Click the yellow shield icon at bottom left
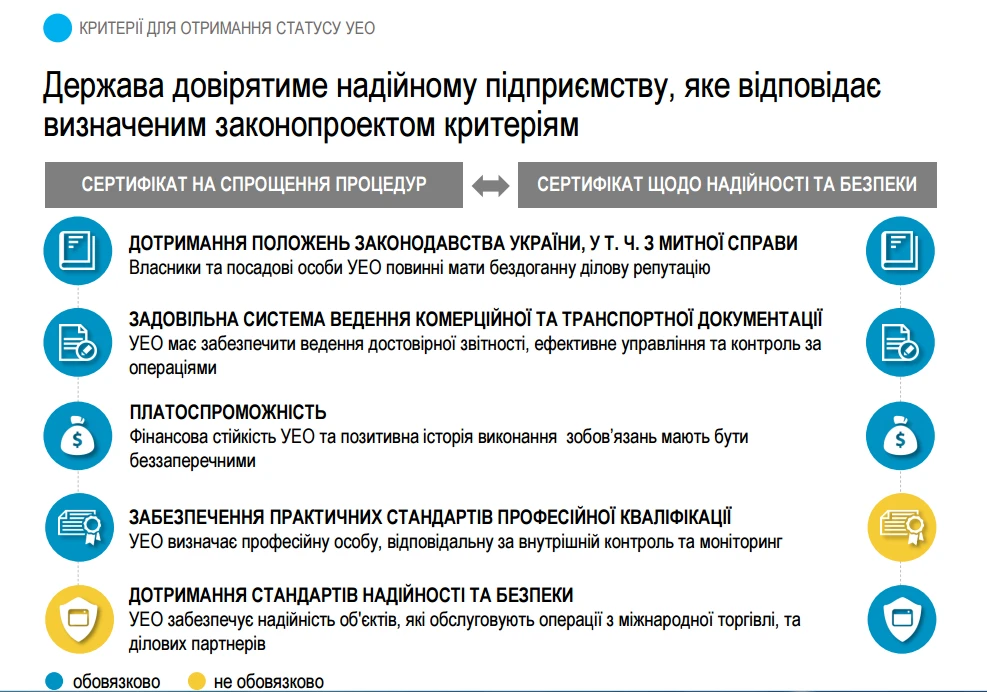Viewport: 987px width, 692px height. click(77, 617)
